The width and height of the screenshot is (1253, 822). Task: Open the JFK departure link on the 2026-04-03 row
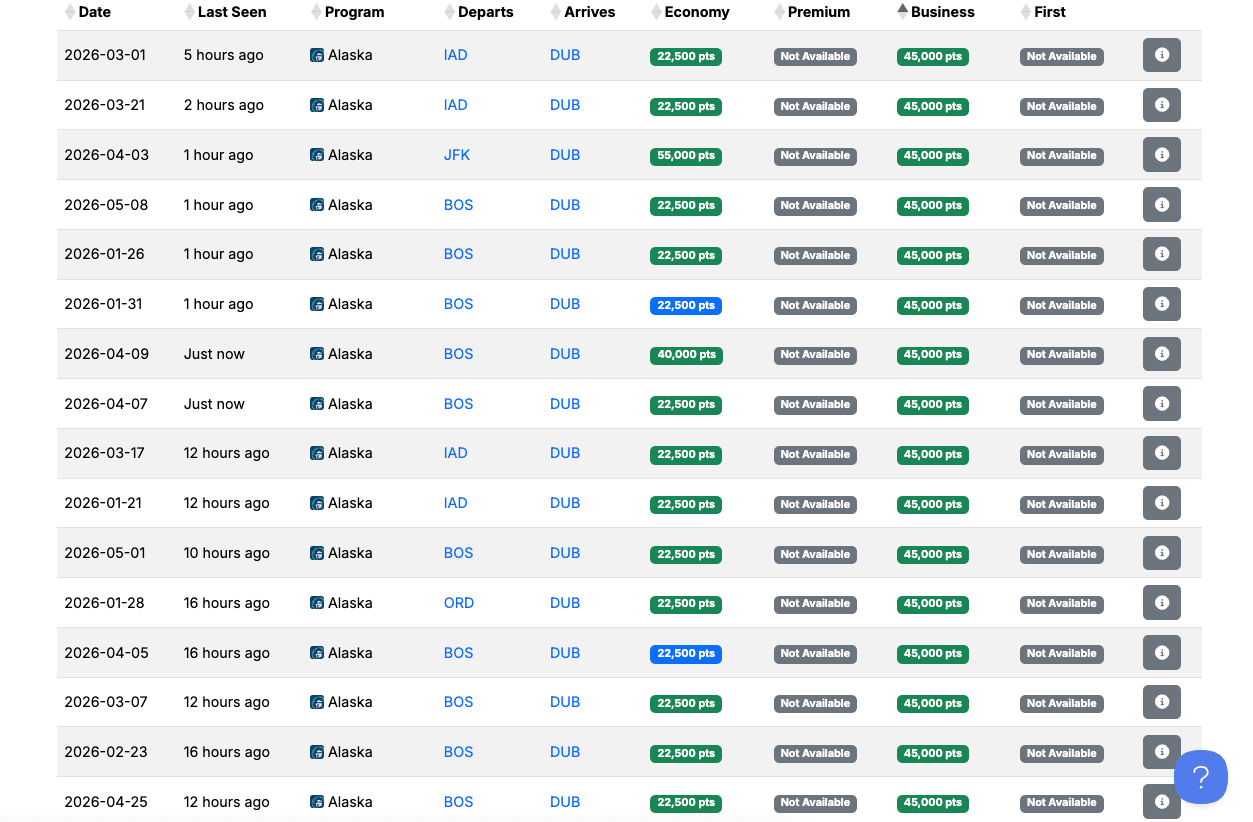[x=457, y=154]
